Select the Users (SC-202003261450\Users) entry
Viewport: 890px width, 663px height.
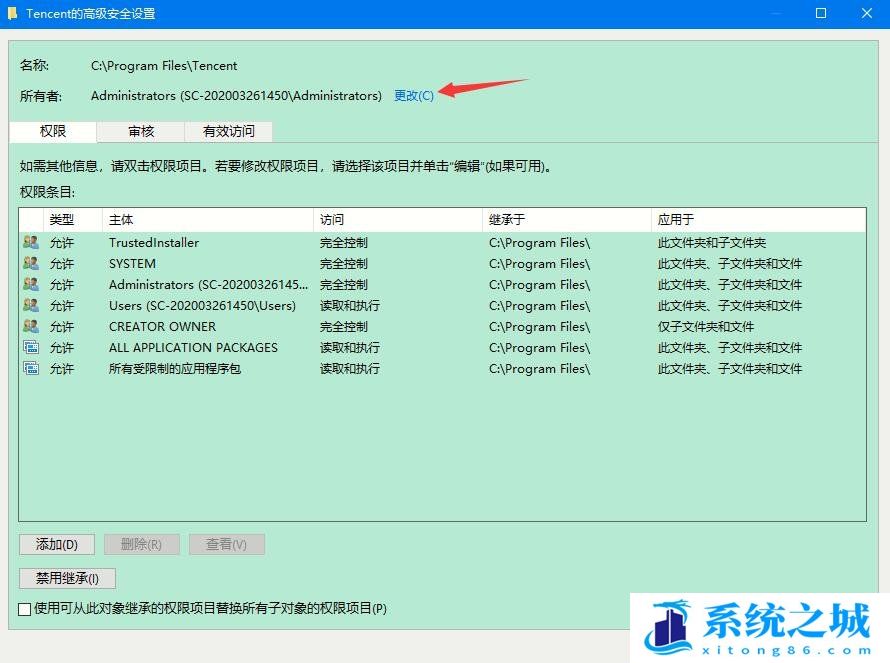coord(443,305)
